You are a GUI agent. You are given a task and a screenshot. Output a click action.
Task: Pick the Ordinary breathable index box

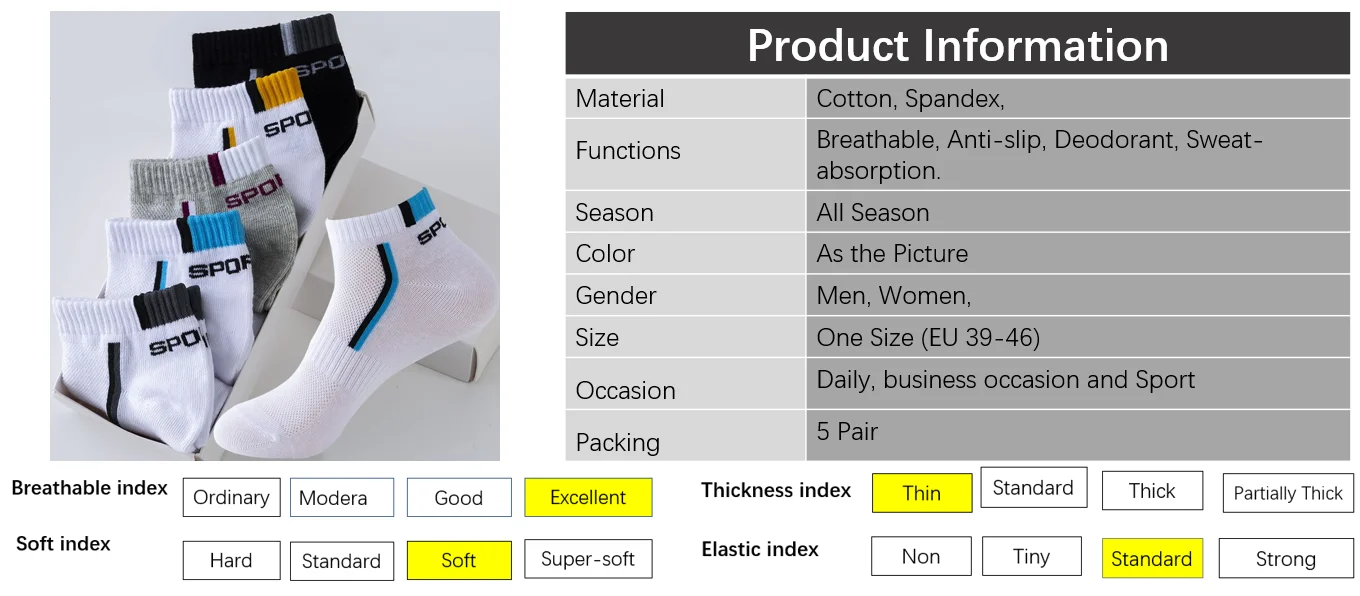click(x=231, y=497)
